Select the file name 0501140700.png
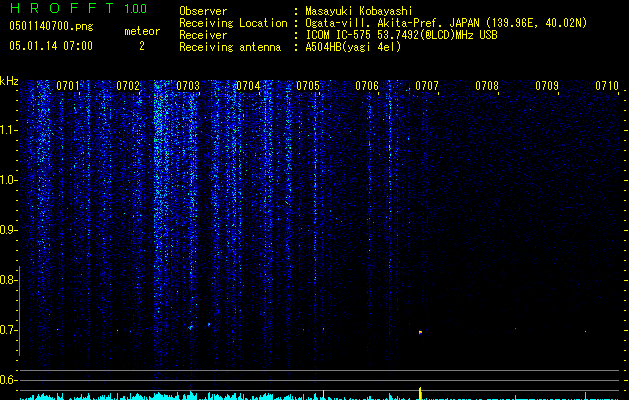The width and height of the screenshot is (629, 400). [51, 27]
